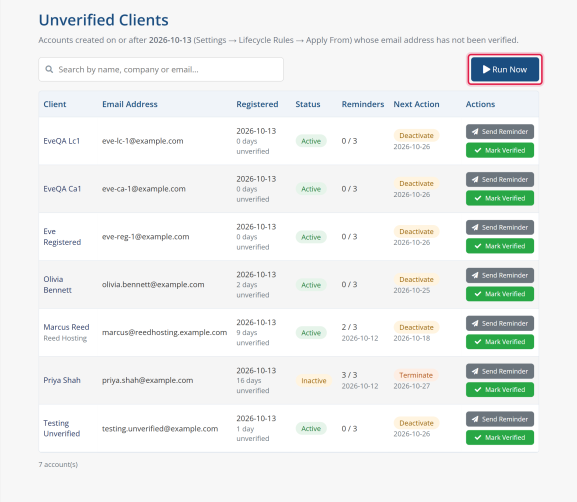Screen dimensions: 577x502
Task: Click Marcus Reed's Active status badge
Action: coord(311,333)
